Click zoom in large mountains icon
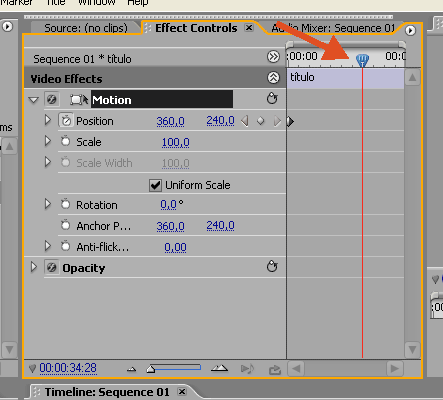The image size is (443, 400). pos(219,368)
